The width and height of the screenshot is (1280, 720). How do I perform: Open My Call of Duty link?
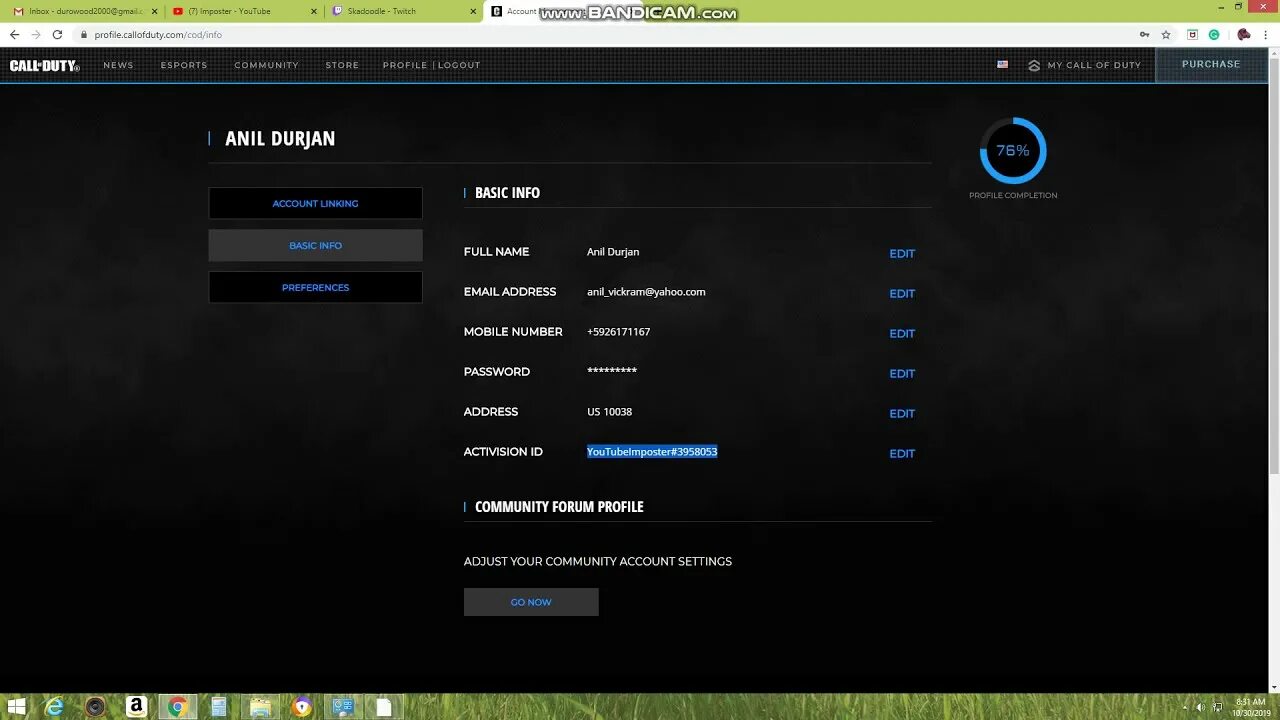(1094, 65)
